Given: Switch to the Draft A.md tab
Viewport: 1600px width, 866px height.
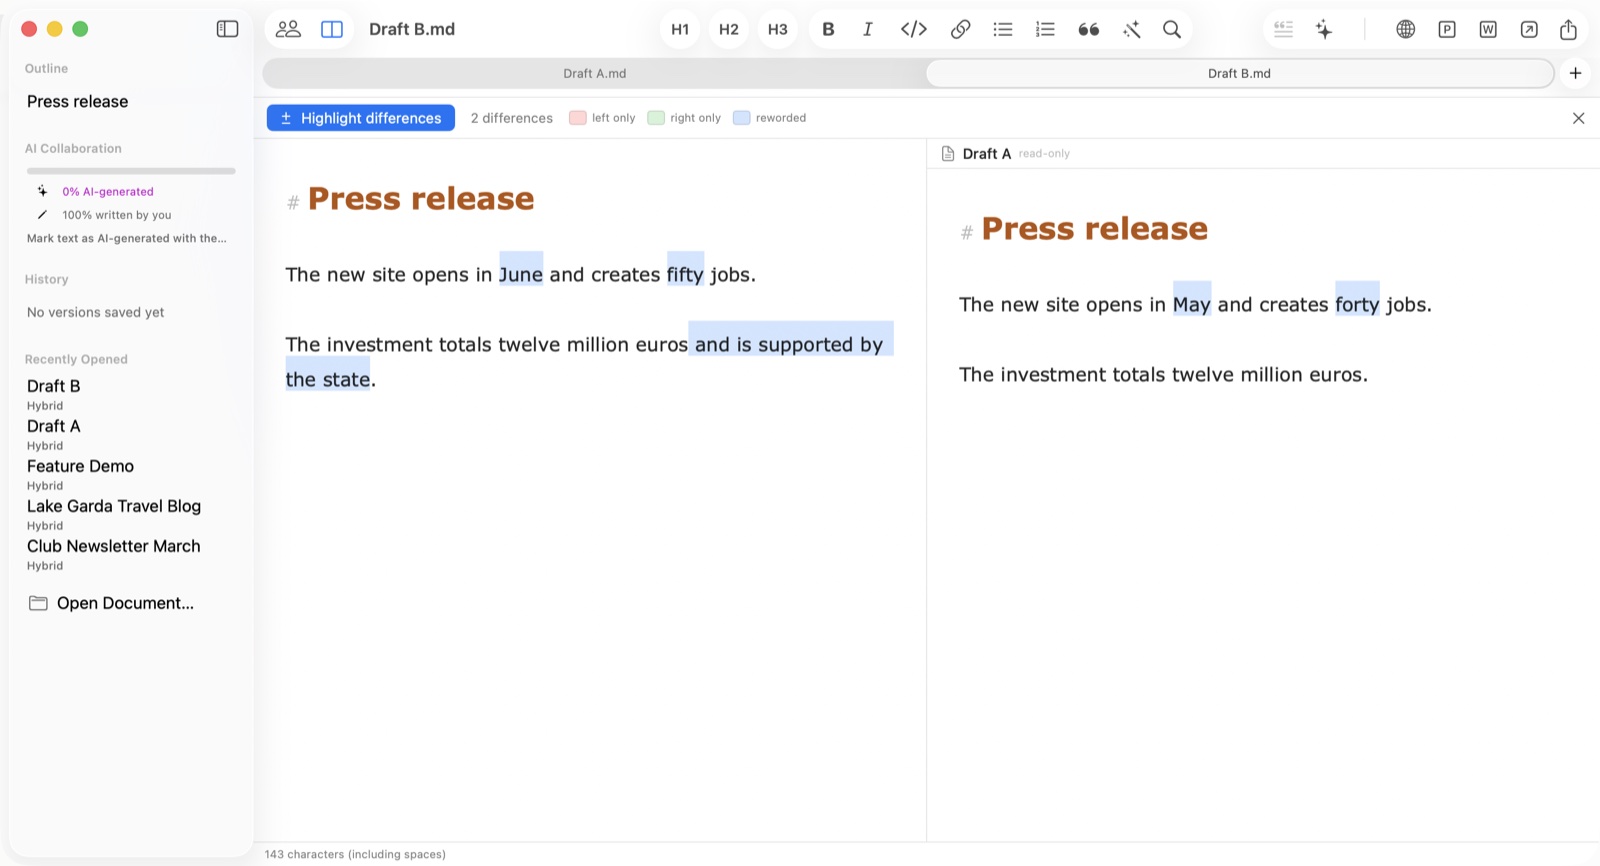Looking at the screenshot, I should click(x=595, y=73).
